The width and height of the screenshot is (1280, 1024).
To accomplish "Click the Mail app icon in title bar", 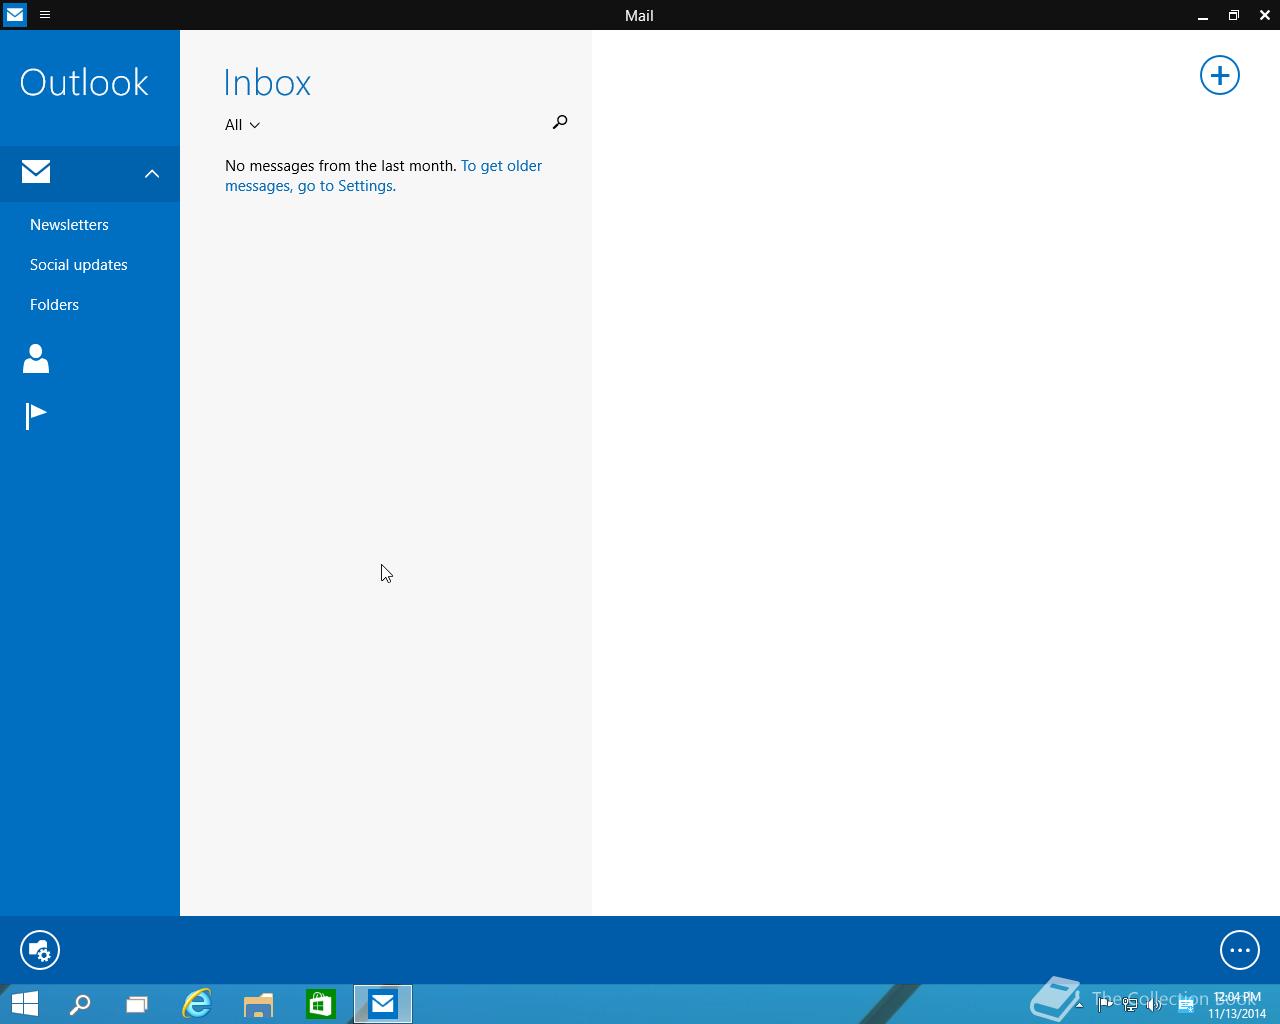I will tap(15, 15).
